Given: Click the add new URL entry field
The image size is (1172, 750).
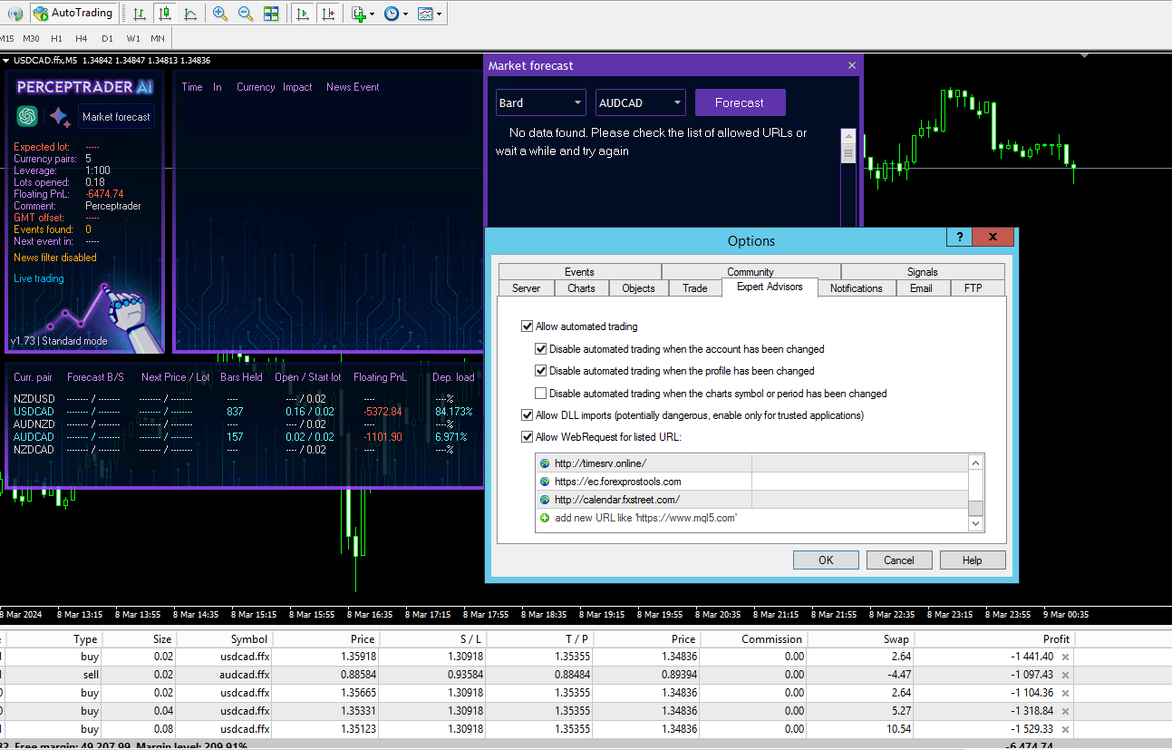Looking at the screenshot, I should coord(752,518).
